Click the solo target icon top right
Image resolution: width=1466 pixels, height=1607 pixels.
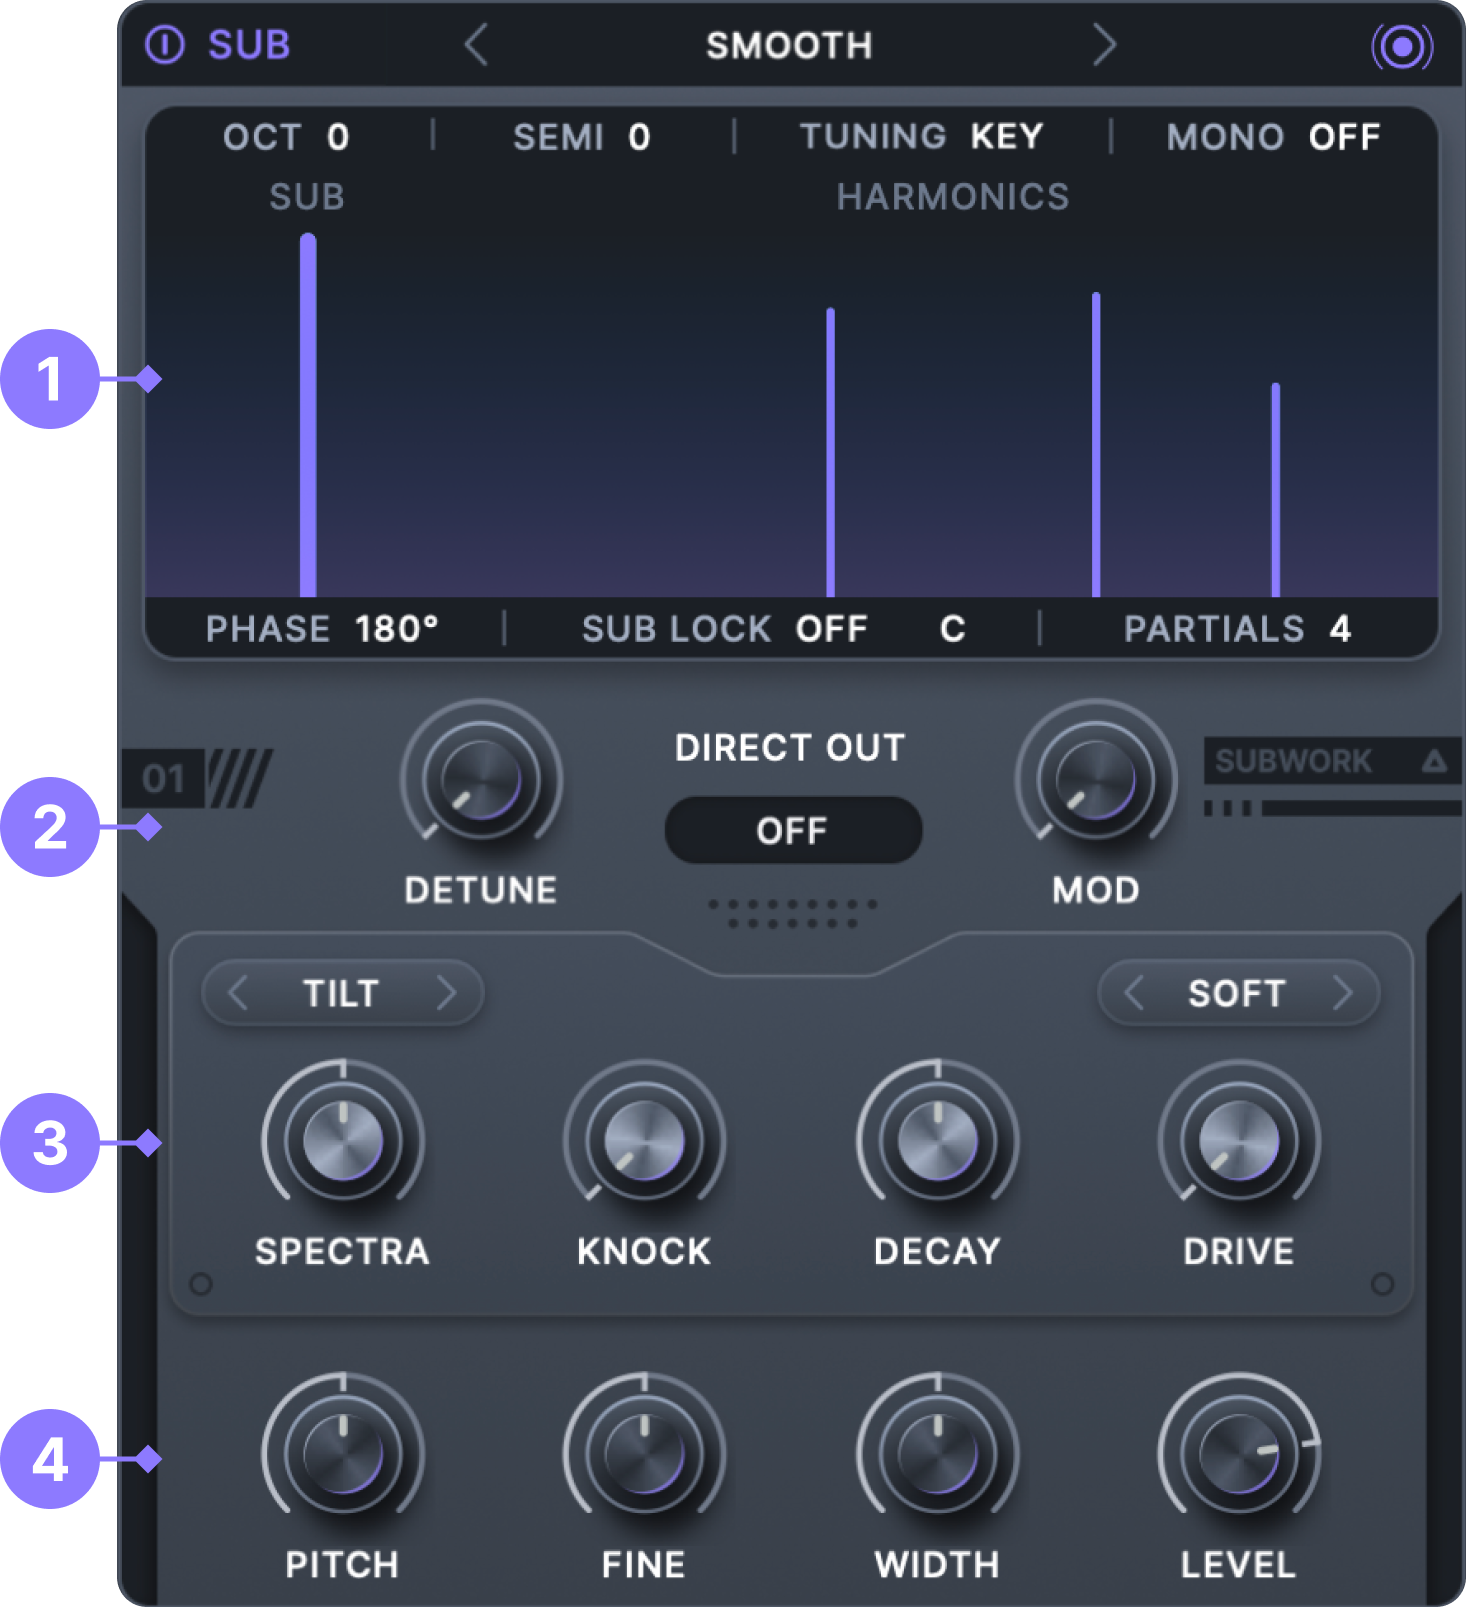[x=1401, y=46]
